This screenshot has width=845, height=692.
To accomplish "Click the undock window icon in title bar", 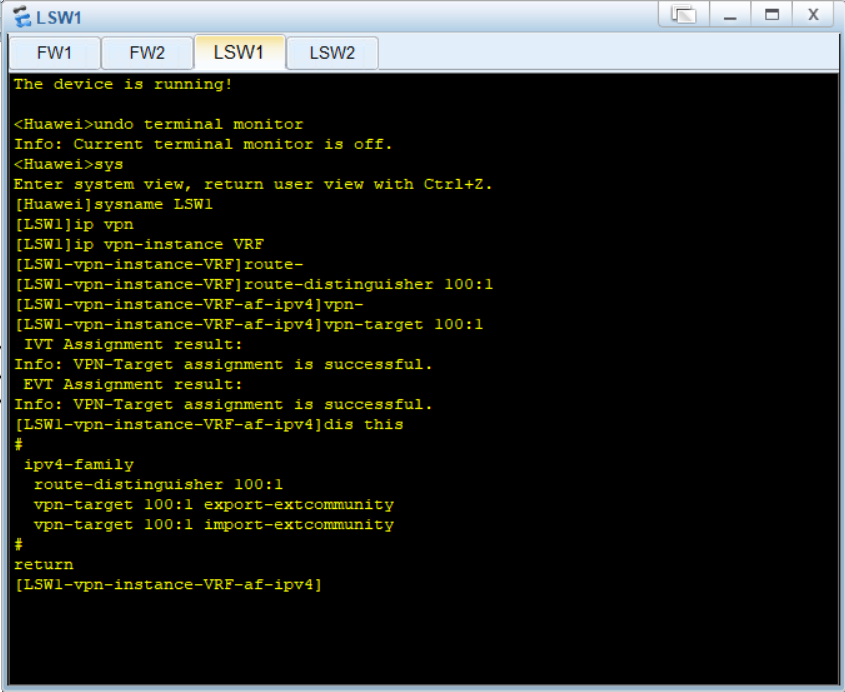I will click(x=683, y=15).
